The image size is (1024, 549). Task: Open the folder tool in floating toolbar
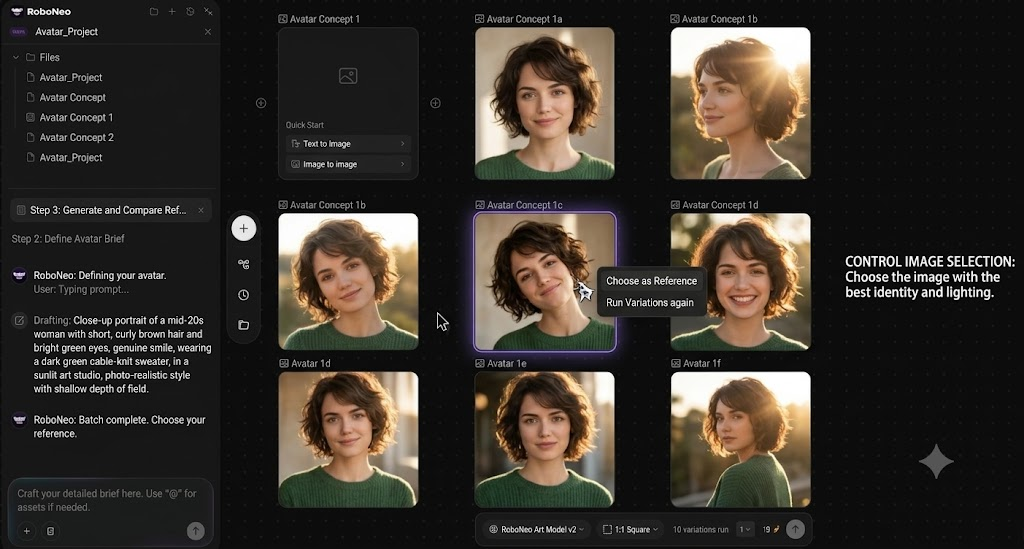point(244,325)
